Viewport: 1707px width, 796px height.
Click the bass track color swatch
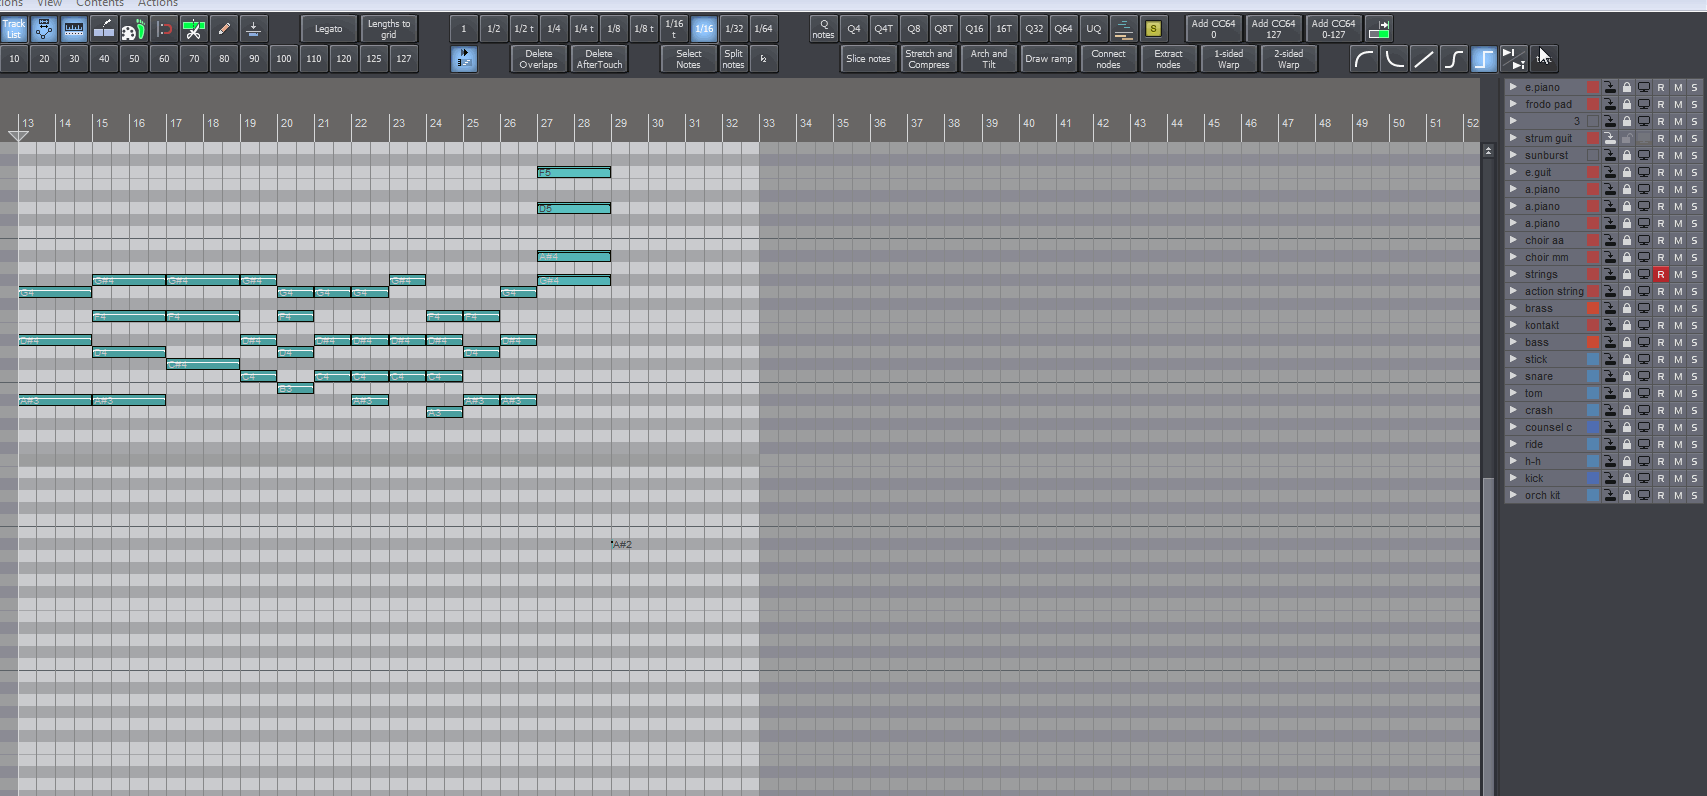[1594, 342]
